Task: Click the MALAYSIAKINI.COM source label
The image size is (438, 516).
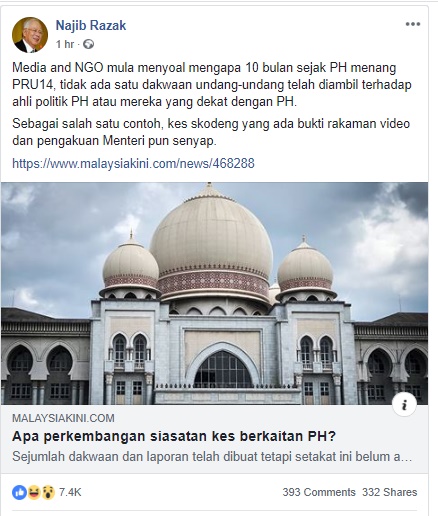Action: tap(63, 418)
